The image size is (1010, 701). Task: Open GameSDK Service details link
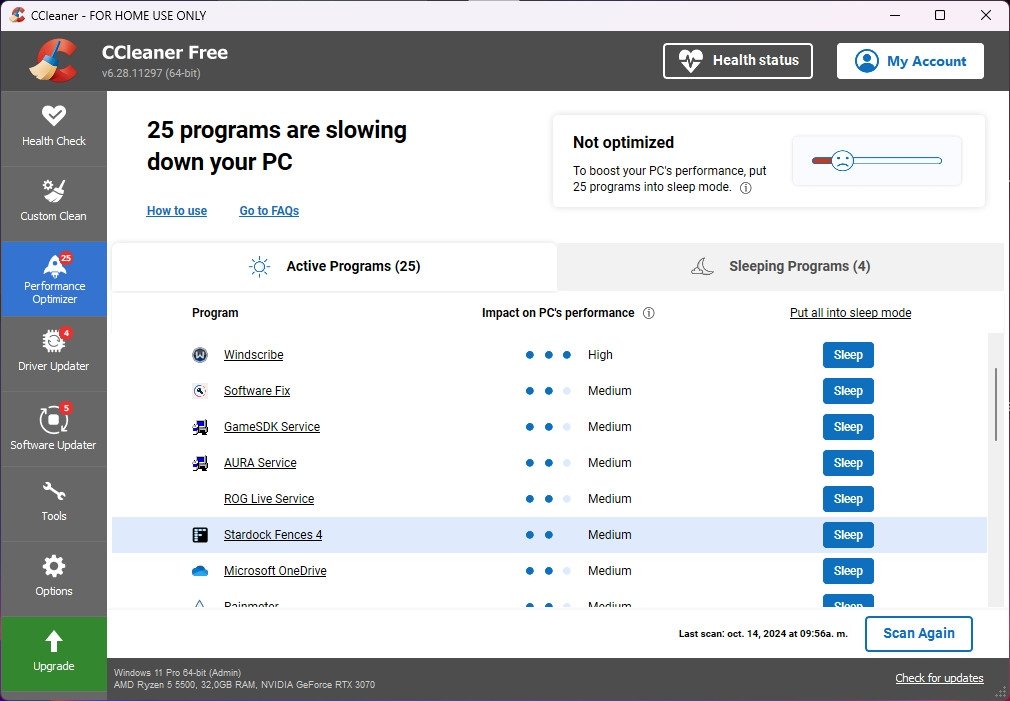point(272,427)
